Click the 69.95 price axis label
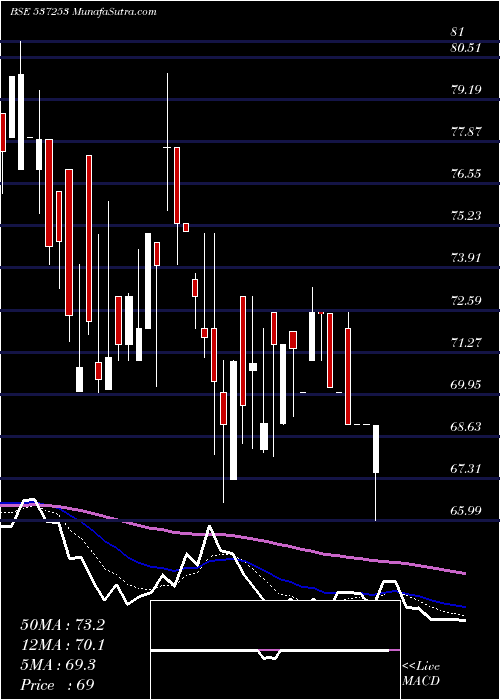Screen dimensions: 500x700 click(466, 384)
